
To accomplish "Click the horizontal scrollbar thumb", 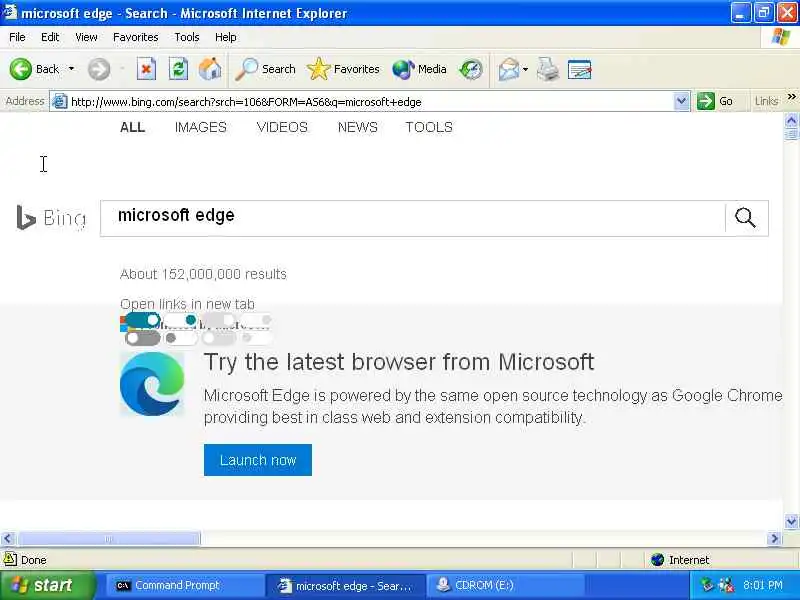I will click(x=109, y=538).
